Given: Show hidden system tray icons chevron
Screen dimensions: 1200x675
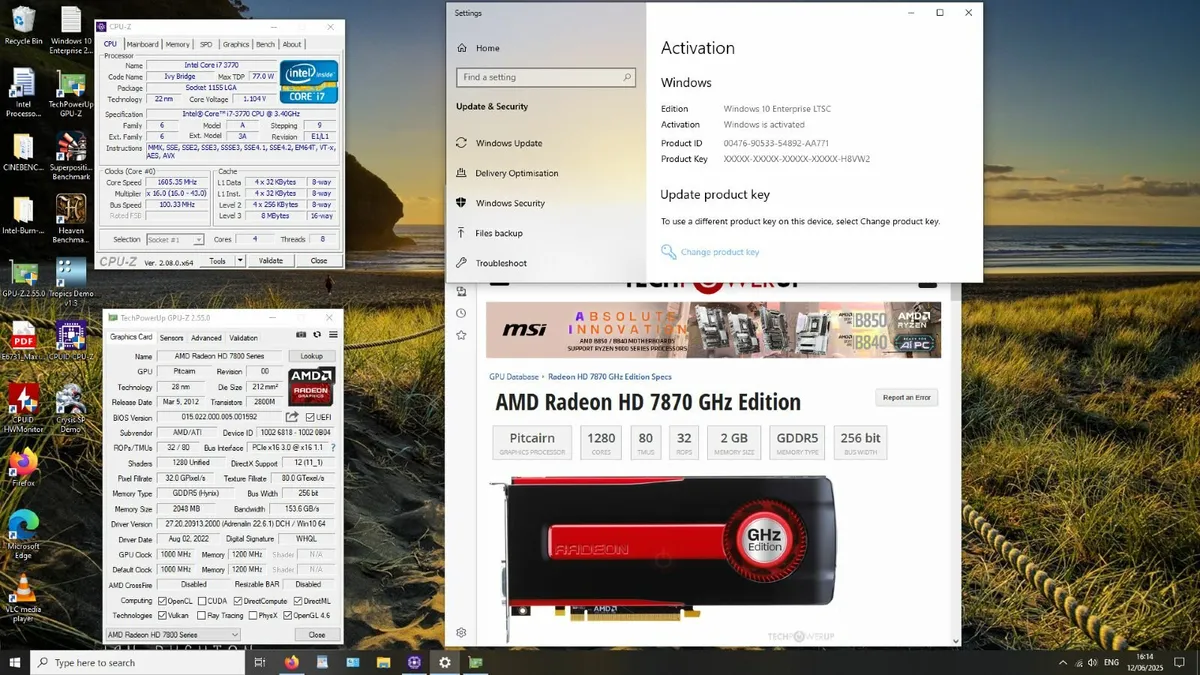Looking at the screenshot, I should (x=1062, y=662).
